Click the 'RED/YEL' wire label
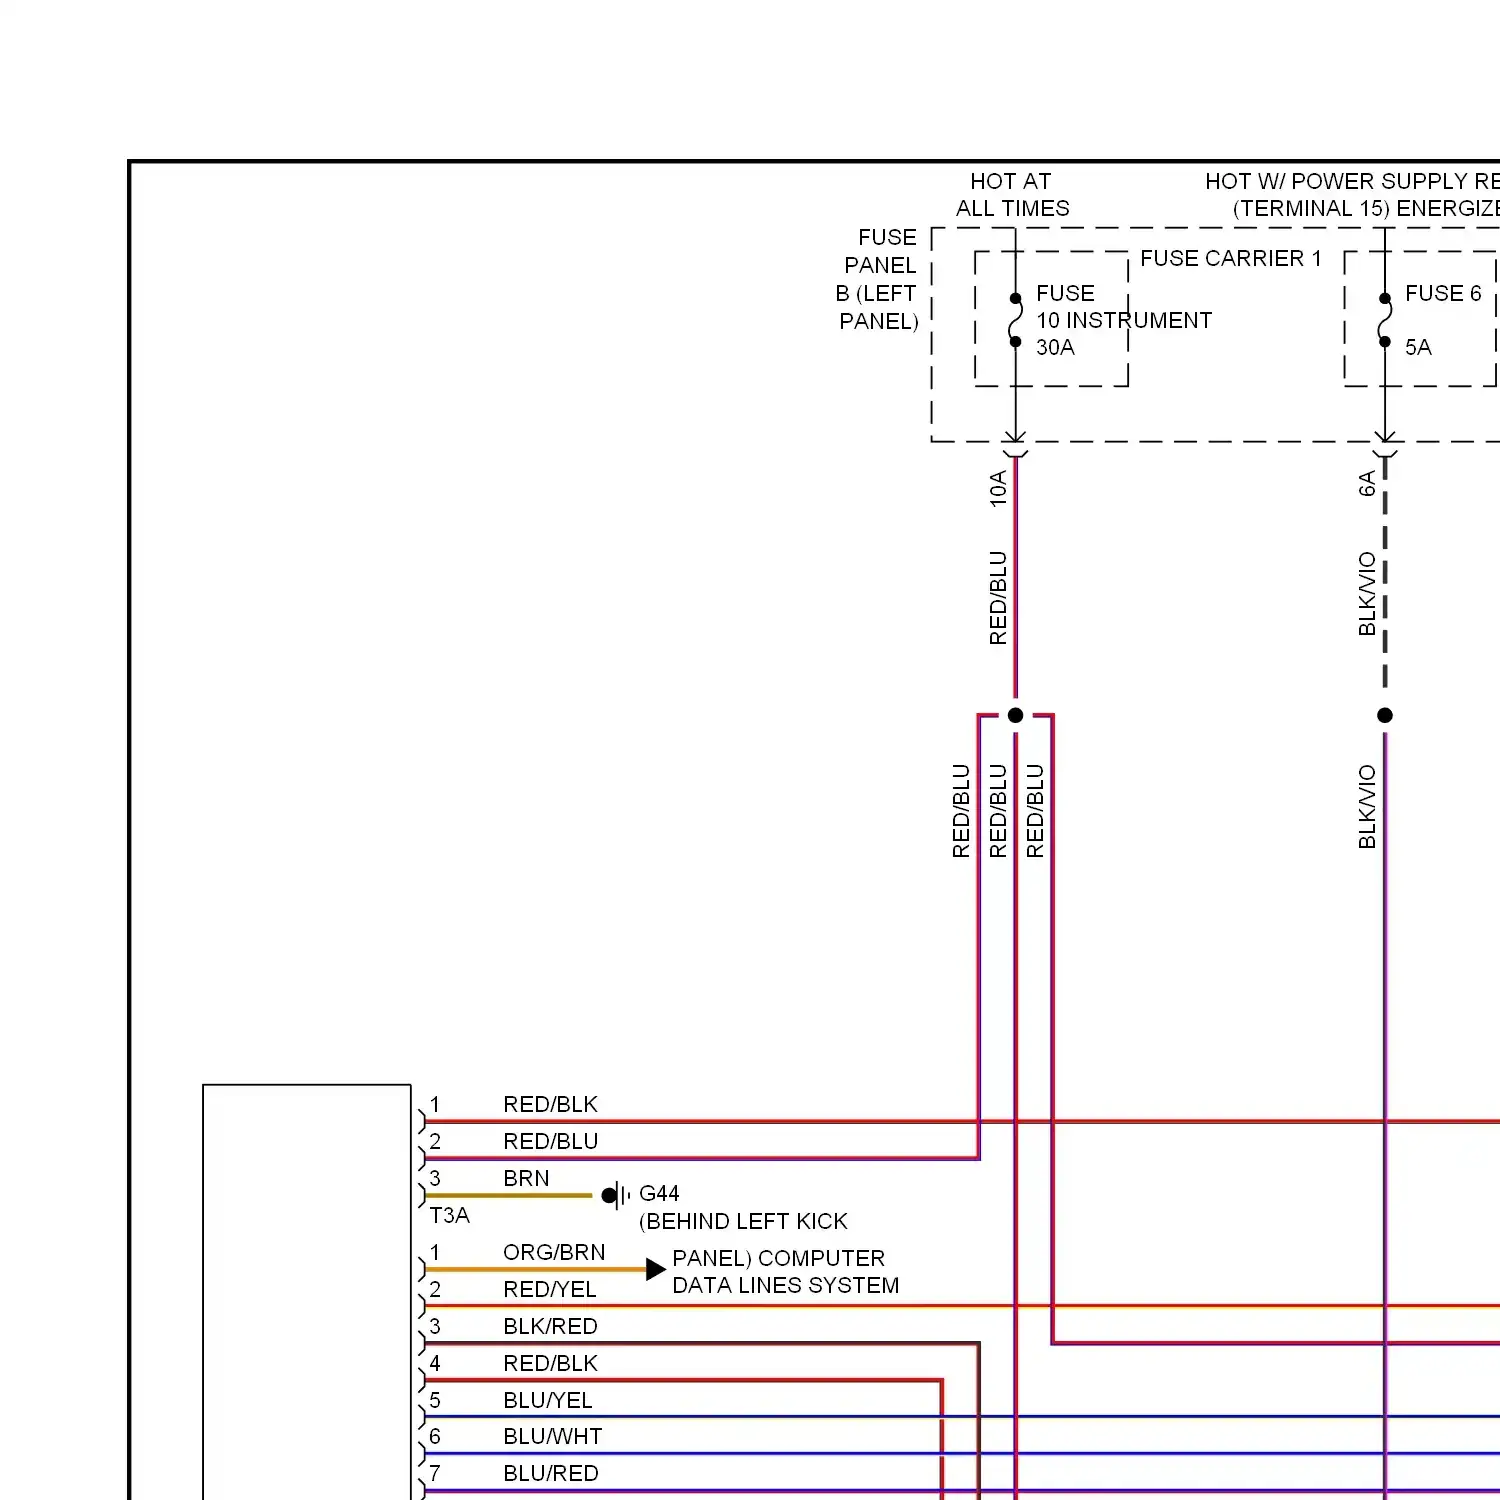This screenshot has width=1500, height=1500. pos(550,1289)
